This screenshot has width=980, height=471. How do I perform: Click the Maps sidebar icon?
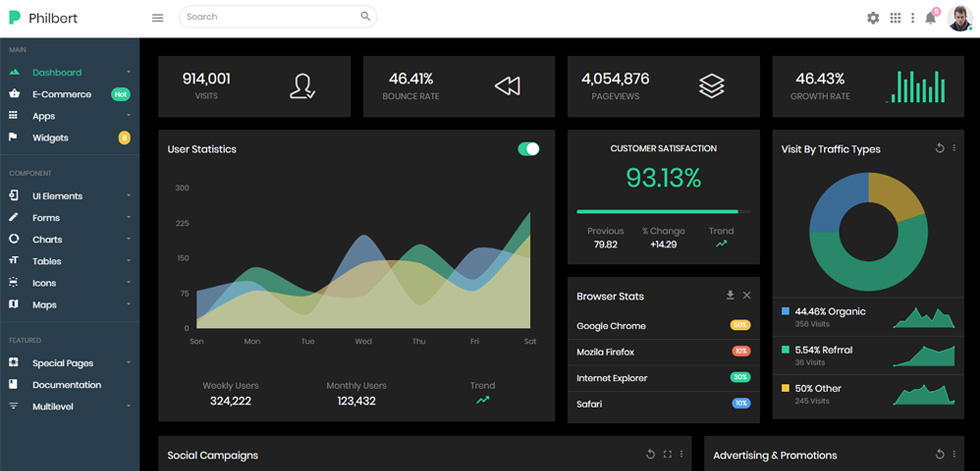point(14,304)
